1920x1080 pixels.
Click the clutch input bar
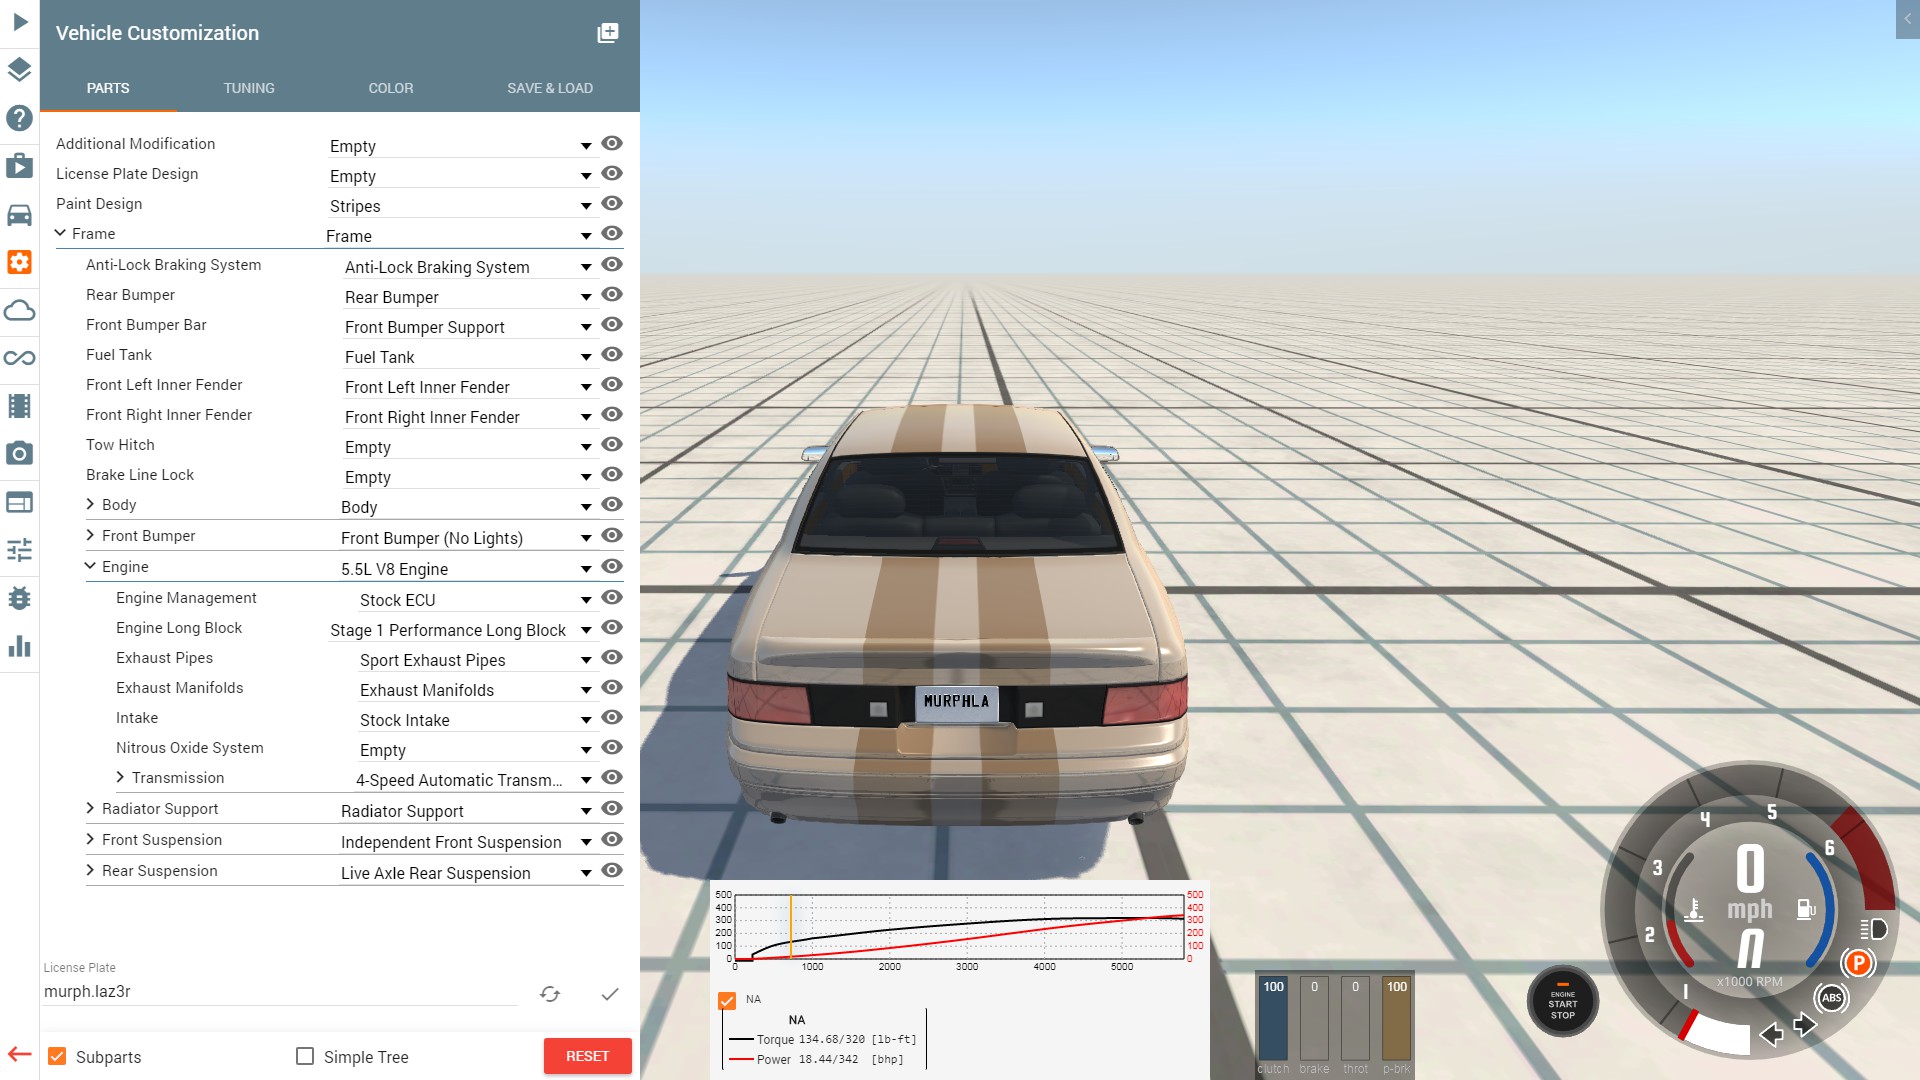coord(1273,1018)
